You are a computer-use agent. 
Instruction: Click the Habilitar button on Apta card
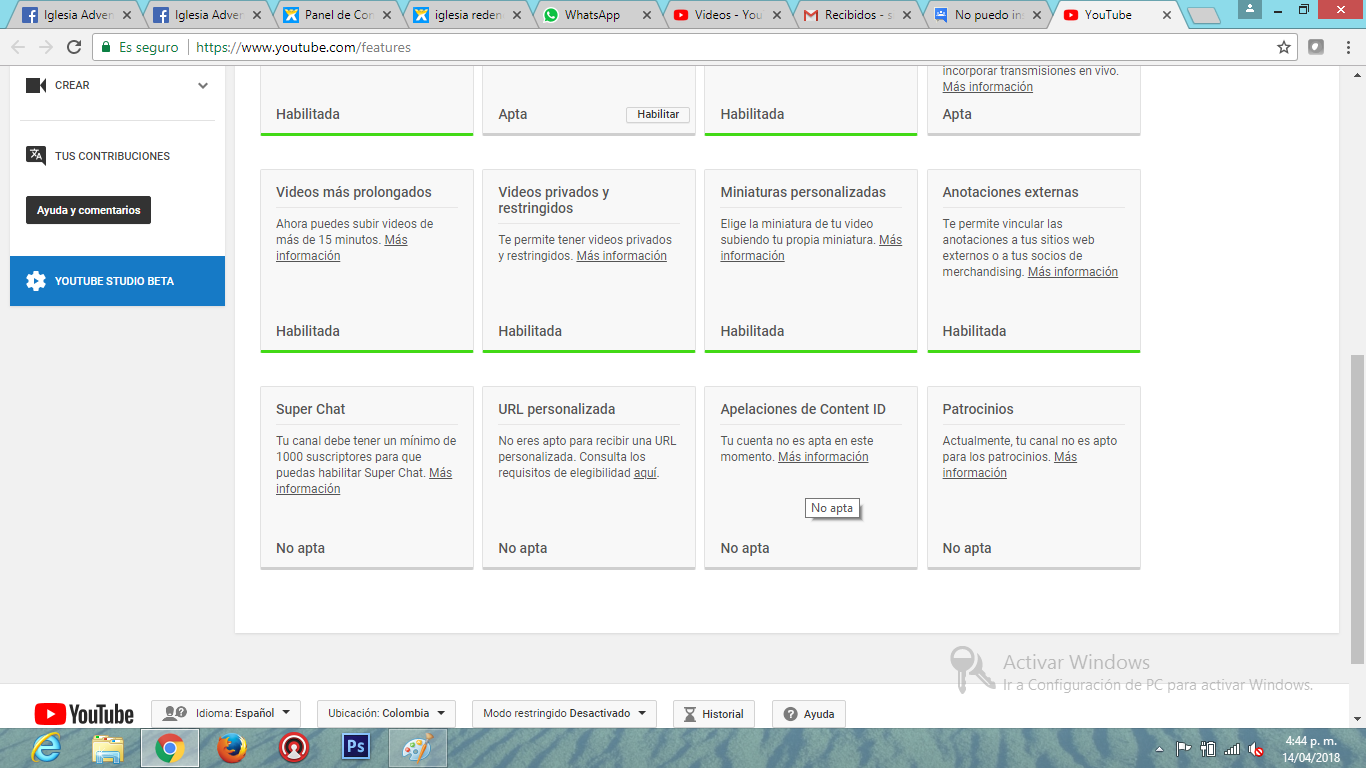click(658, 114)
